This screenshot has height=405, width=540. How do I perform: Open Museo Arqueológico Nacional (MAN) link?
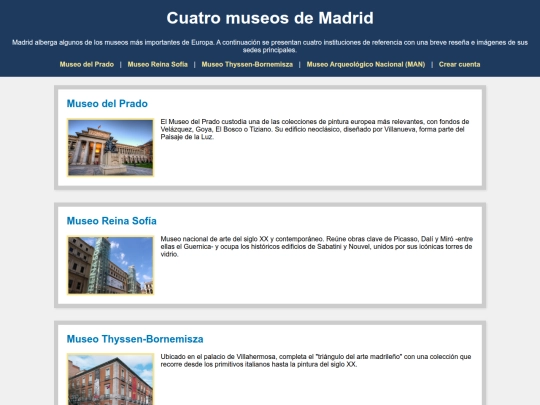pyautogui.click(x=366, y=64)
